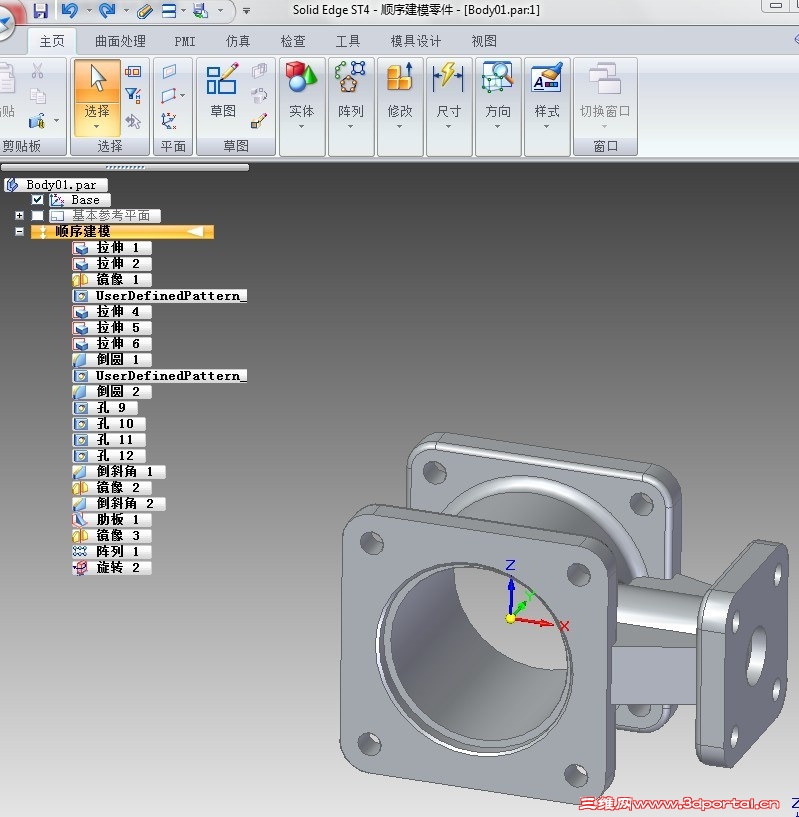799x817 pixels.
Task: Select the Body01.par root node
Action: (56, 184)
